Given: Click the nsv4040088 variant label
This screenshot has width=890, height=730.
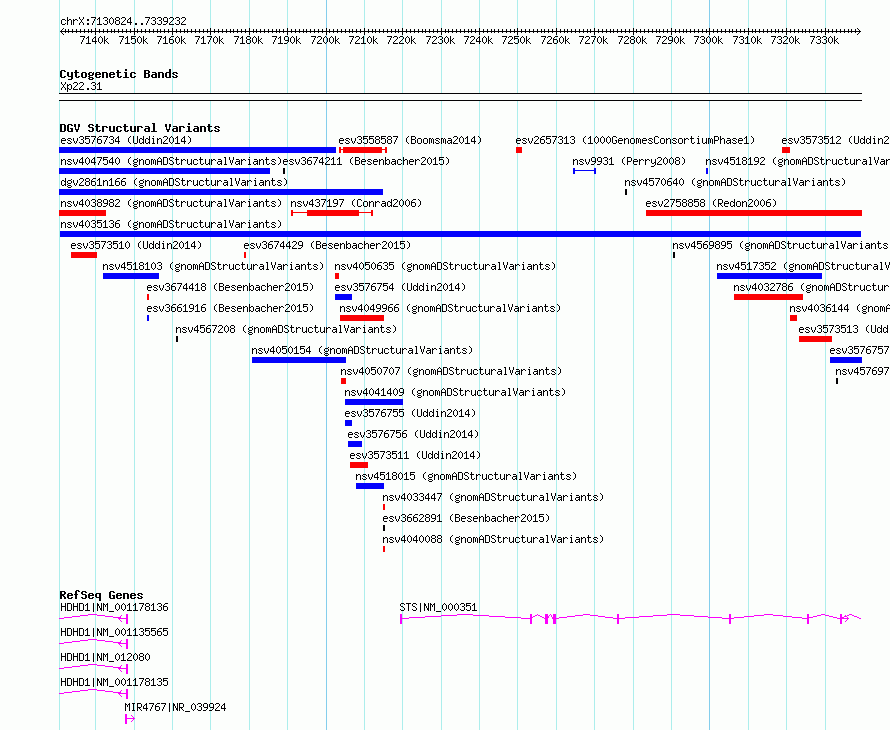Looking at the screenshot, I should 493,539.
